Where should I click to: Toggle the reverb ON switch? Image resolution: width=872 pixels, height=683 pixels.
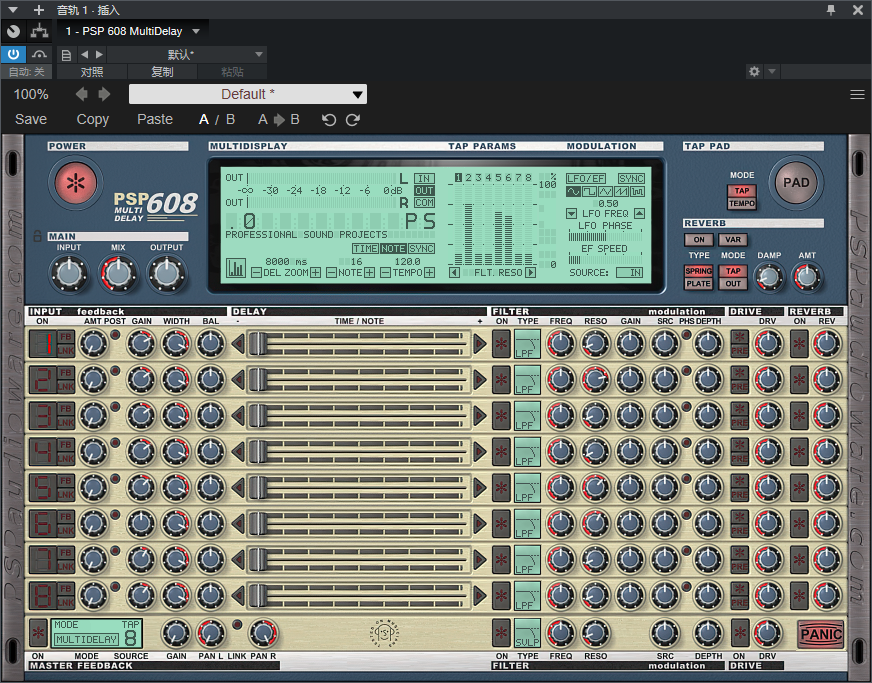point(698,240)
